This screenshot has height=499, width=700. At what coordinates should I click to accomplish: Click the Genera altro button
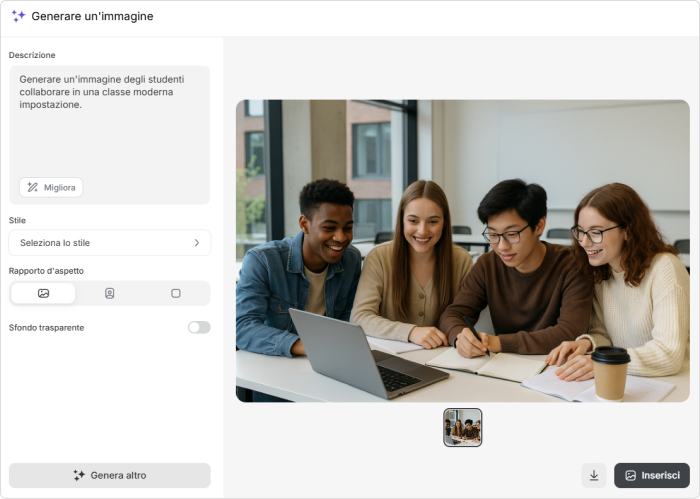tap(109, 475)
